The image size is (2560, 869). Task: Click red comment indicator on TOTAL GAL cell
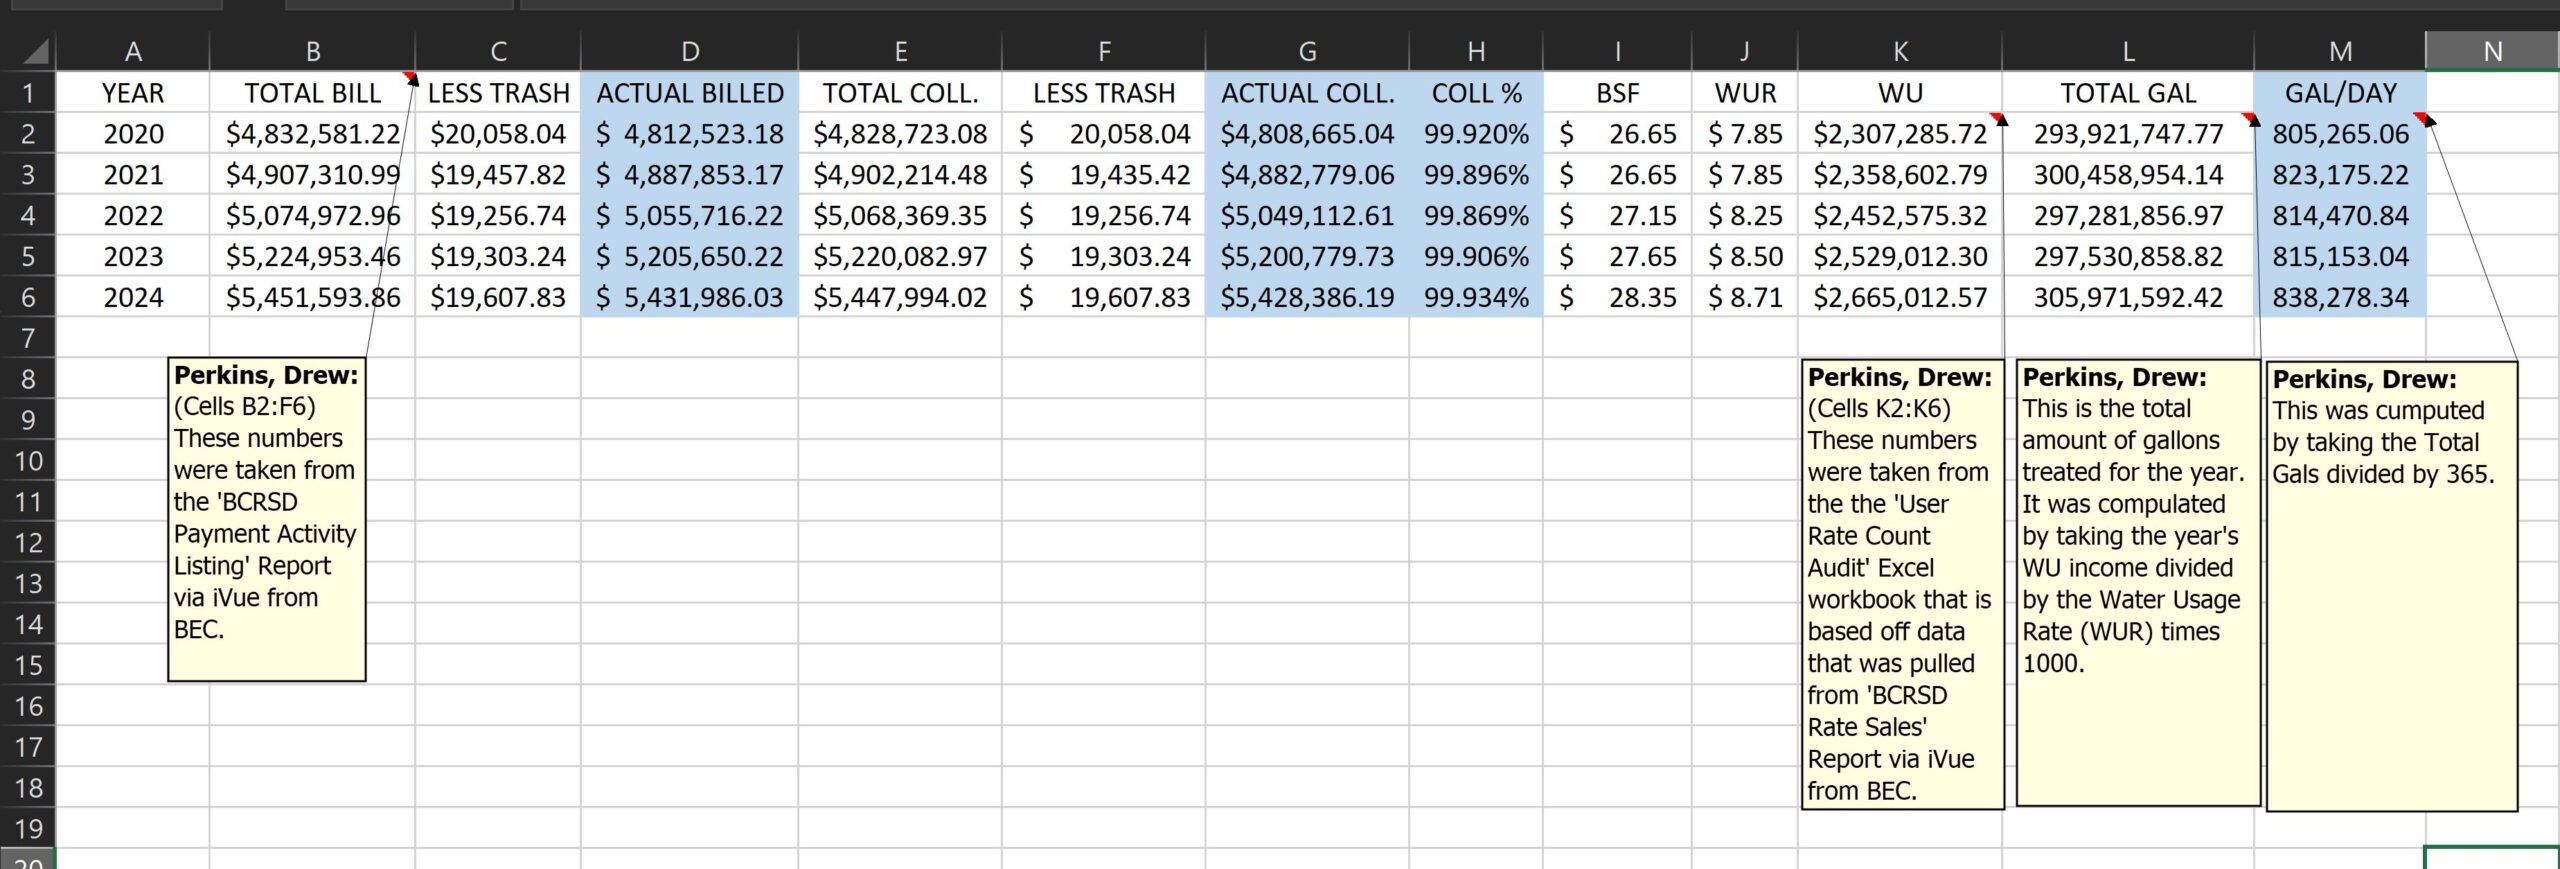click(2248, 118)
